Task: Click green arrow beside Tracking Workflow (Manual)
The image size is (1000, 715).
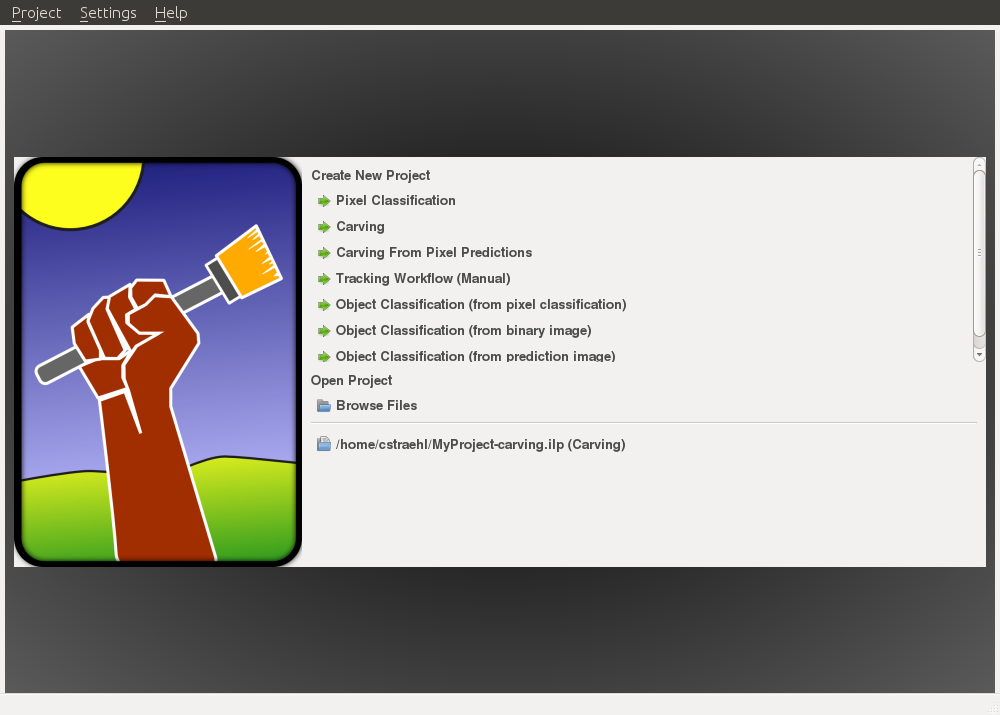Action: 324,279
